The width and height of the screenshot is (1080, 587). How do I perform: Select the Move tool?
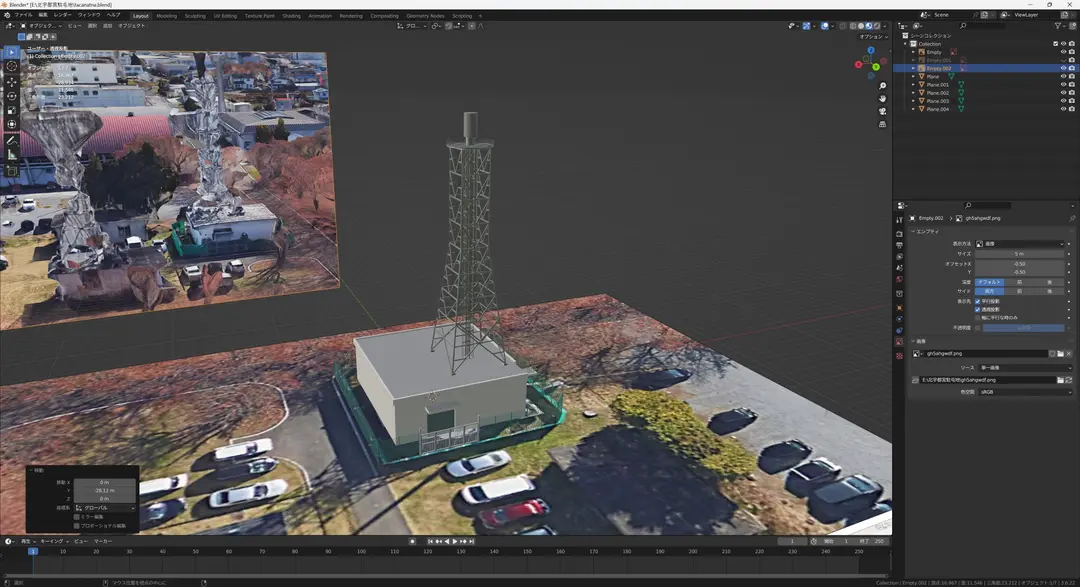(x=12, y=82)
